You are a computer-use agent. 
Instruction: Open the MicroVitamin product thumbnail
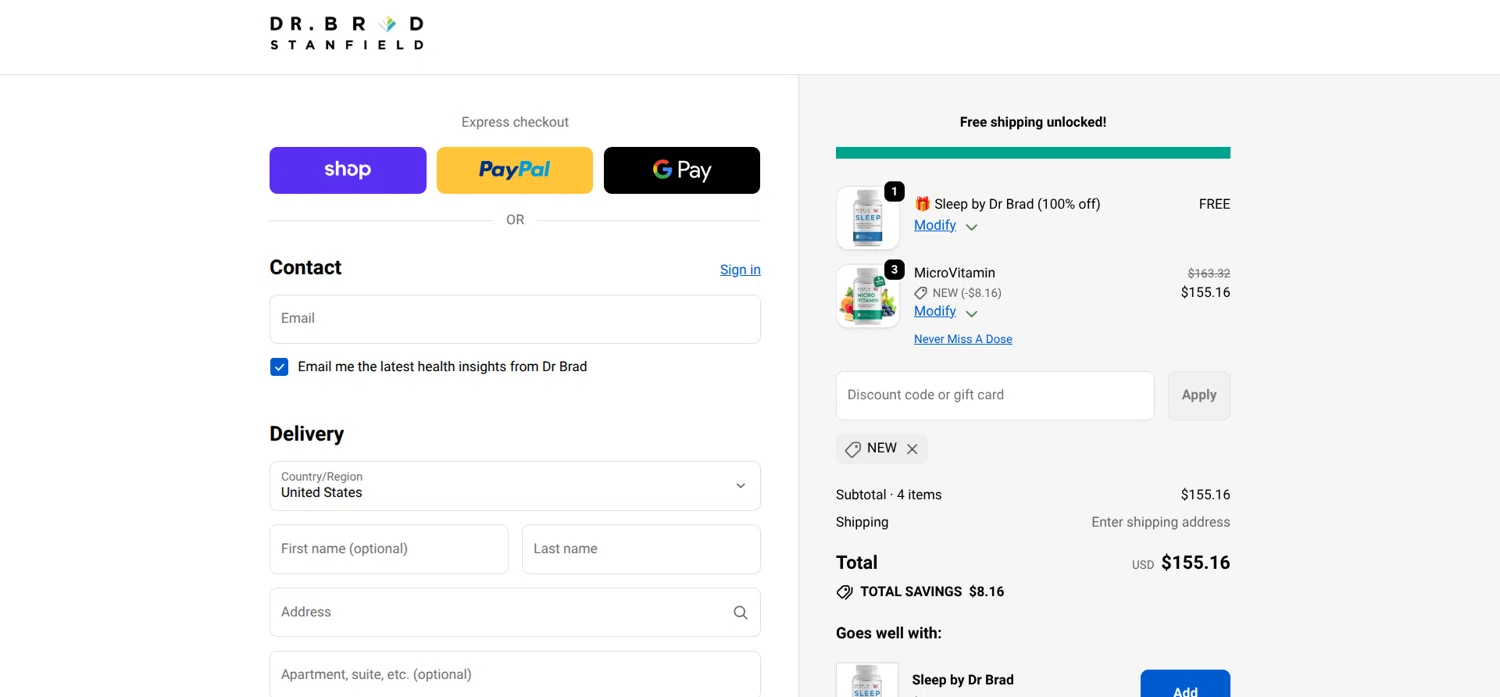pos(867,296)
